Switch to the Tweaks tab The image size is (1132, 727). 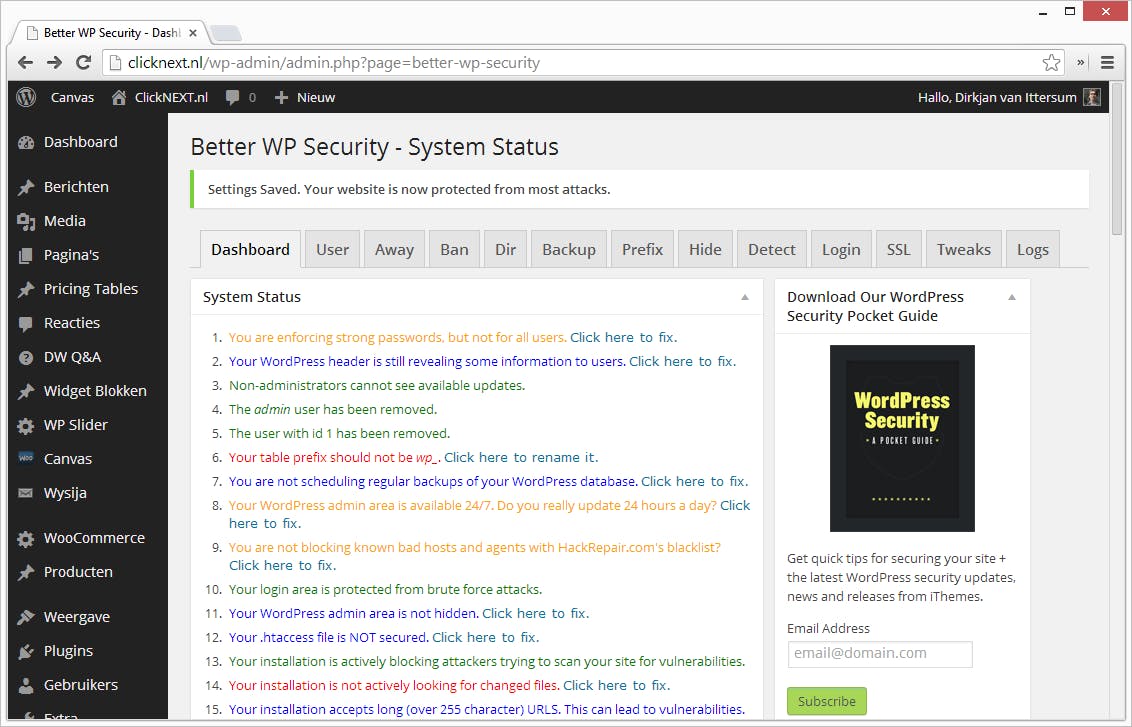pos(963,250)
